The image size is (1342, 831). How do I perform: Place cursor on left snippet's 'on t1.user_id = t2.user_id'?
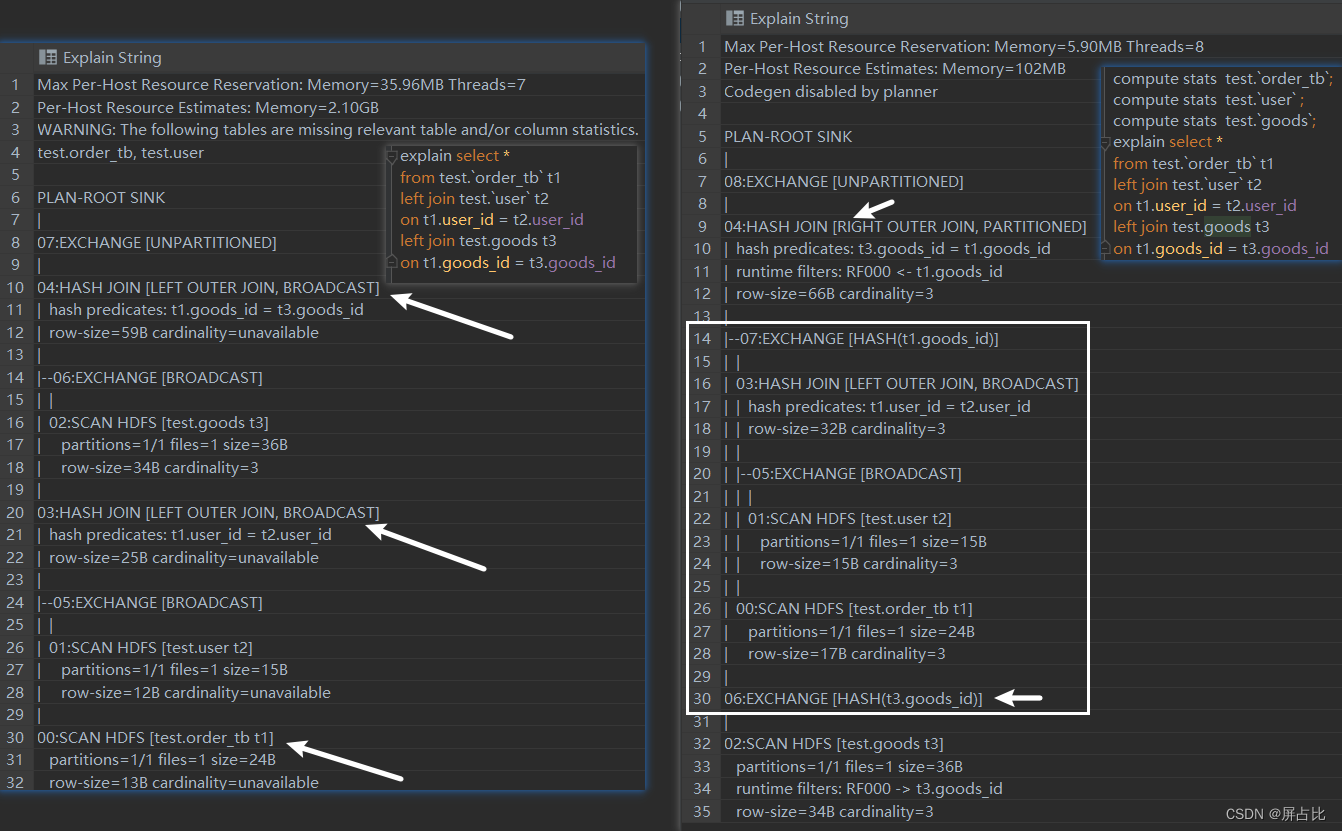coord(491,220)
